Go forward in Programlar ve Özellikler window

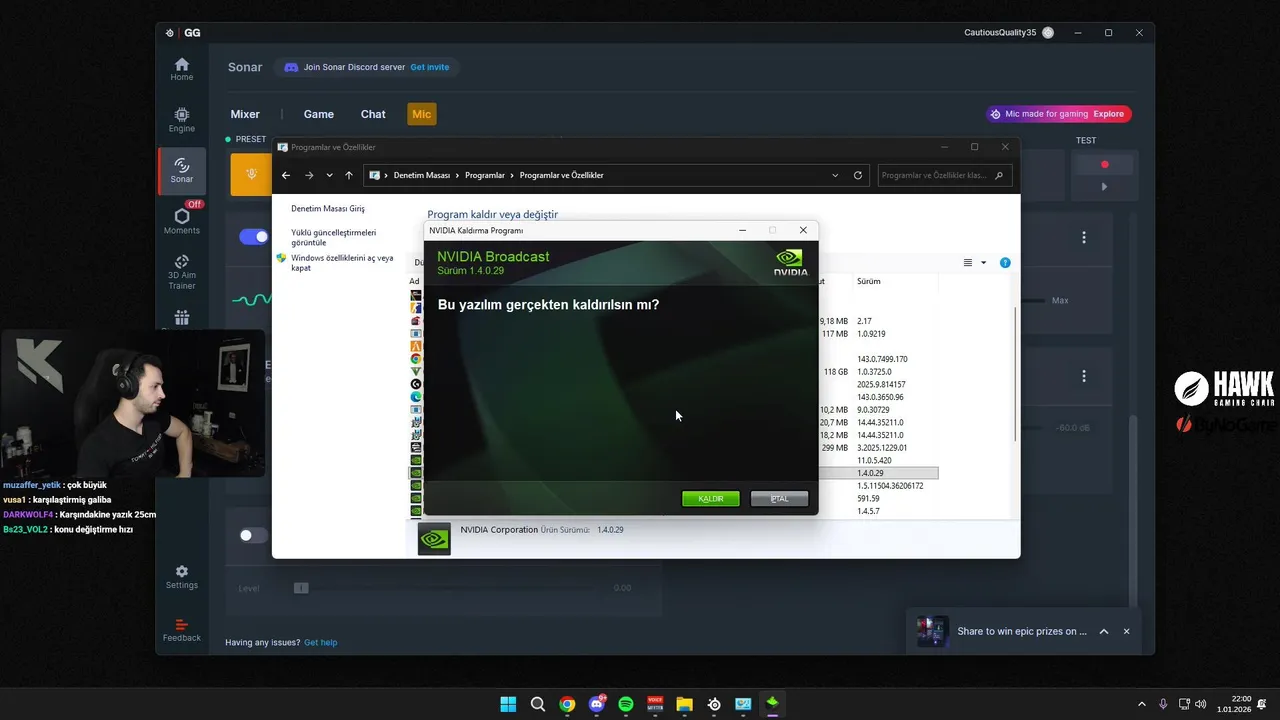pyautogui.click(x=309, y=175)
